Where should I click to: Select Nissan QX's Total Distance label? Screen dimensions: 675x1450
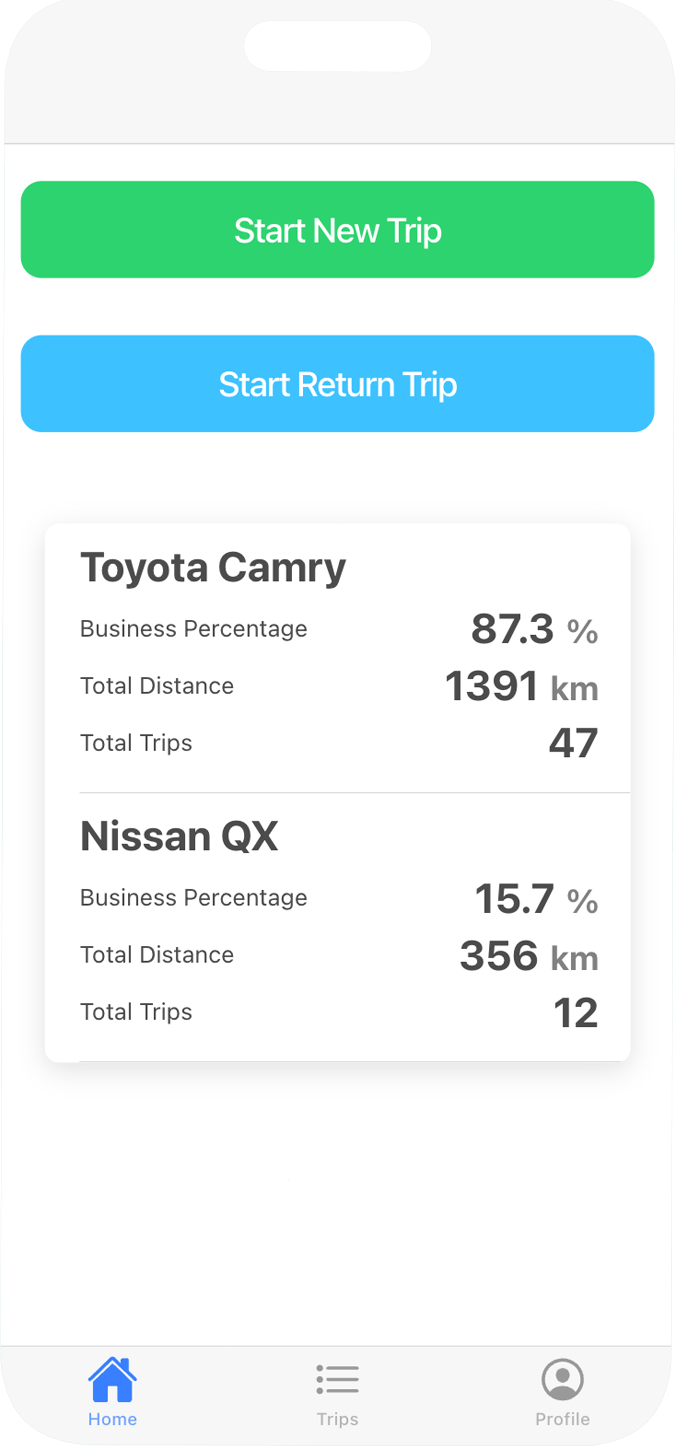(x=157, y=955)
